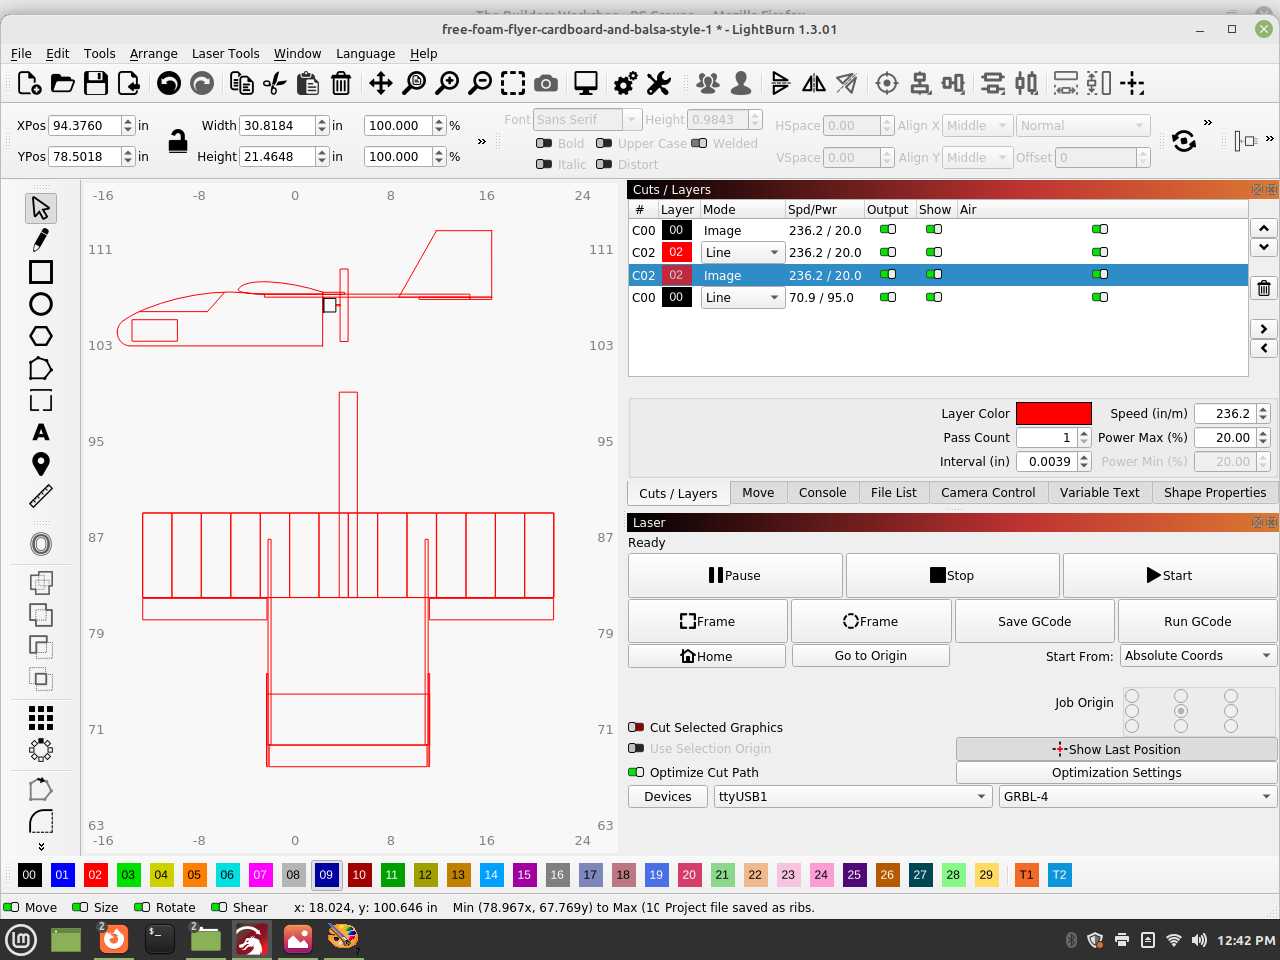The image size is (1280, 960).
Task: Click the Frame button in Laser panel
Action: click(x=707, y=621)
